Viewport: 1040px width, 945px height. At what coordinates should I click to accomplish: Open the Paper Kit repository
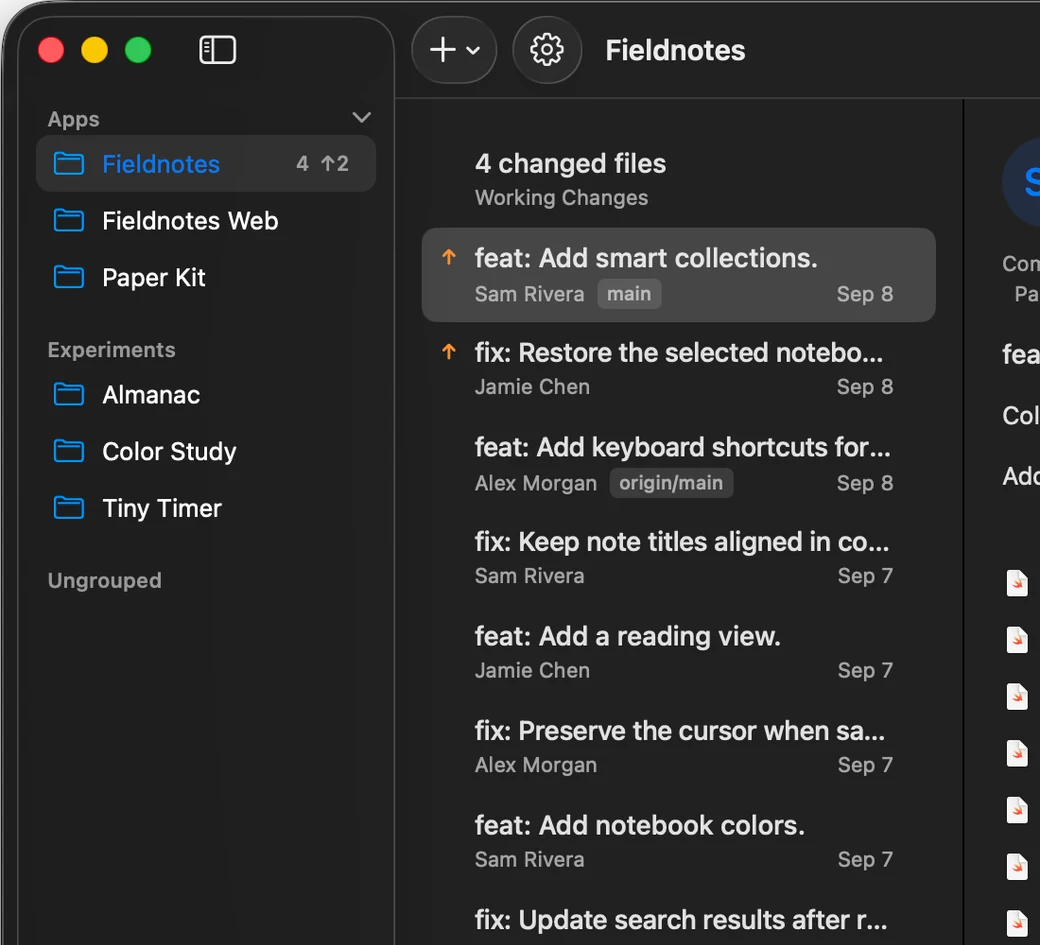[206, 277]
